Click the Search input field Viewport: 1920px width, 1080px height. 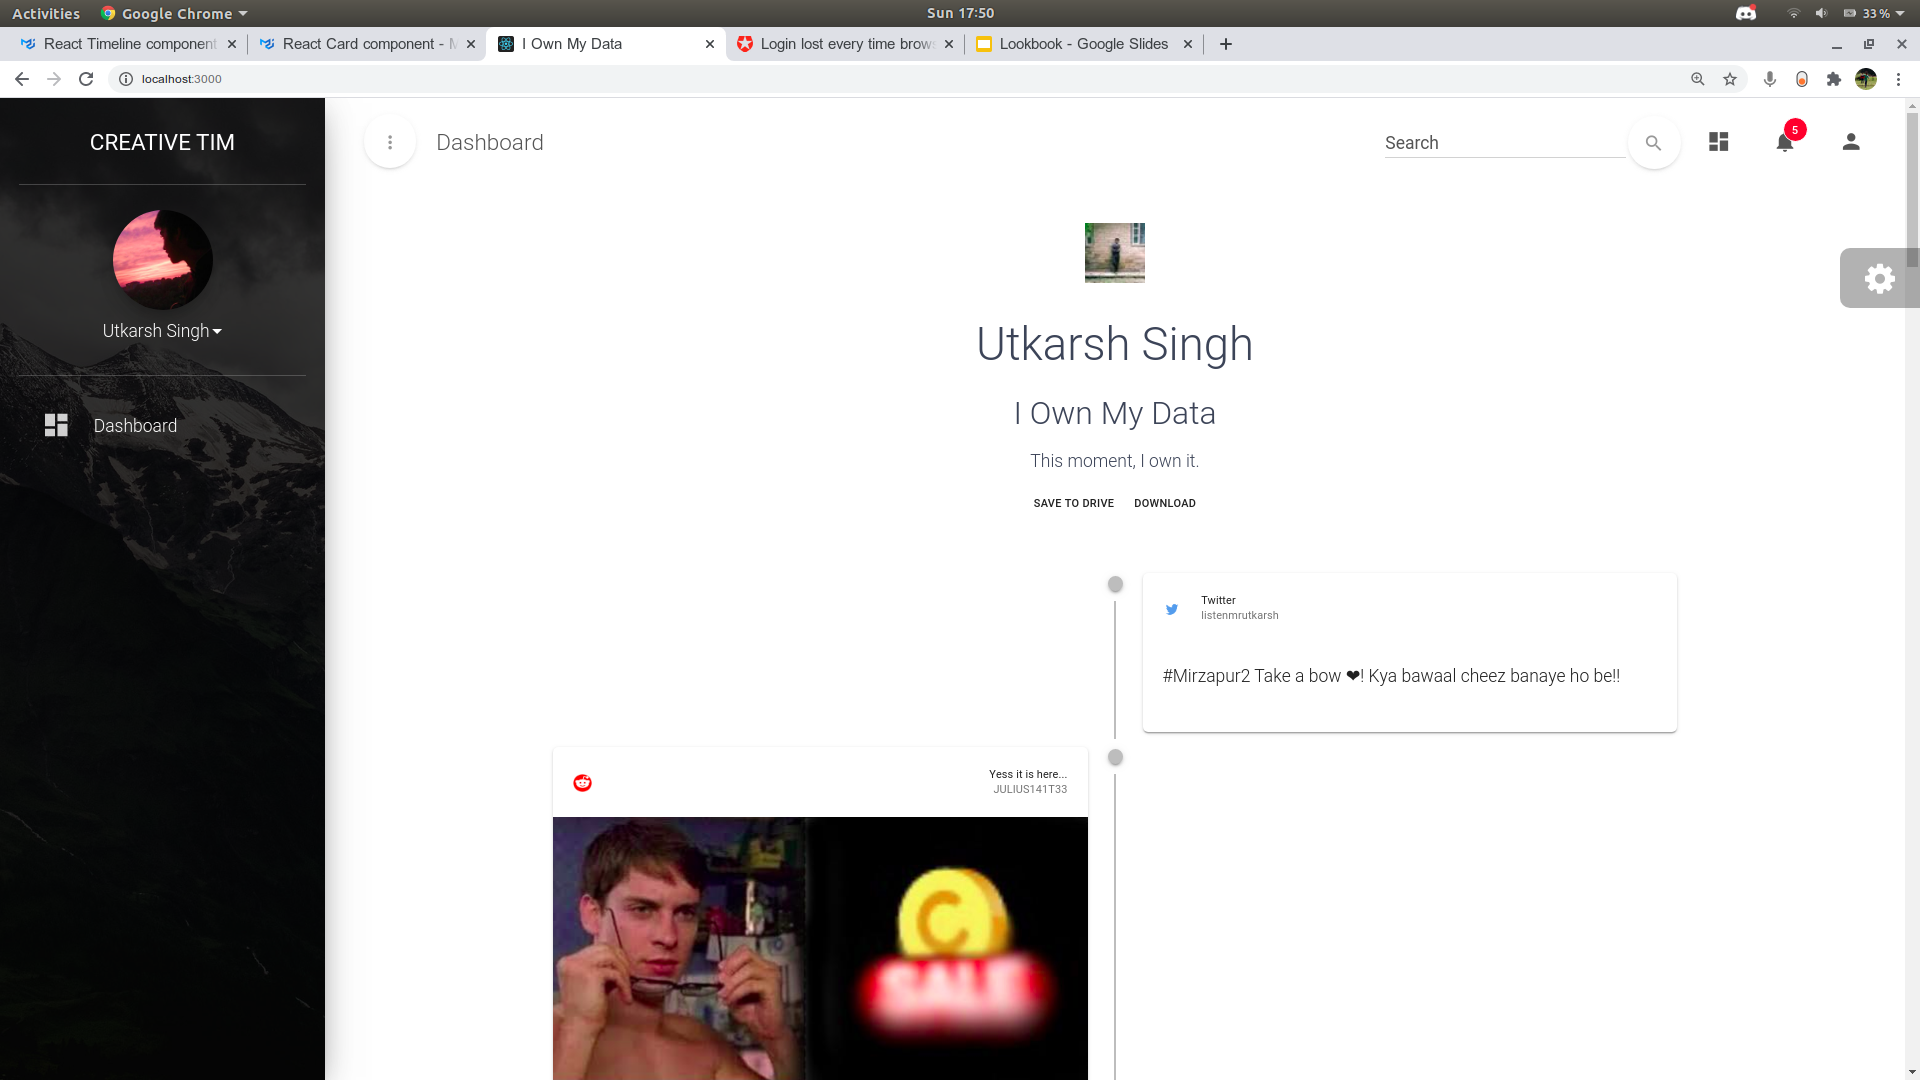pos(1503,143)
